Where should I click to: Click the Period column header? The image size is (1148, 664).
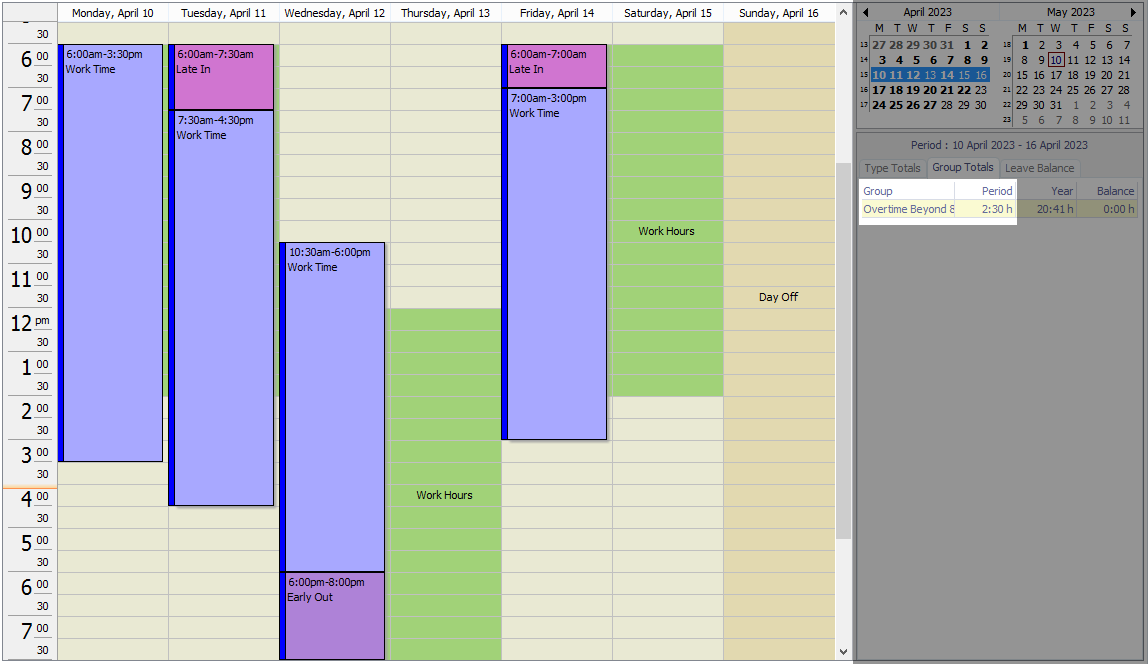pyautogui.click(x=986, y=191)
